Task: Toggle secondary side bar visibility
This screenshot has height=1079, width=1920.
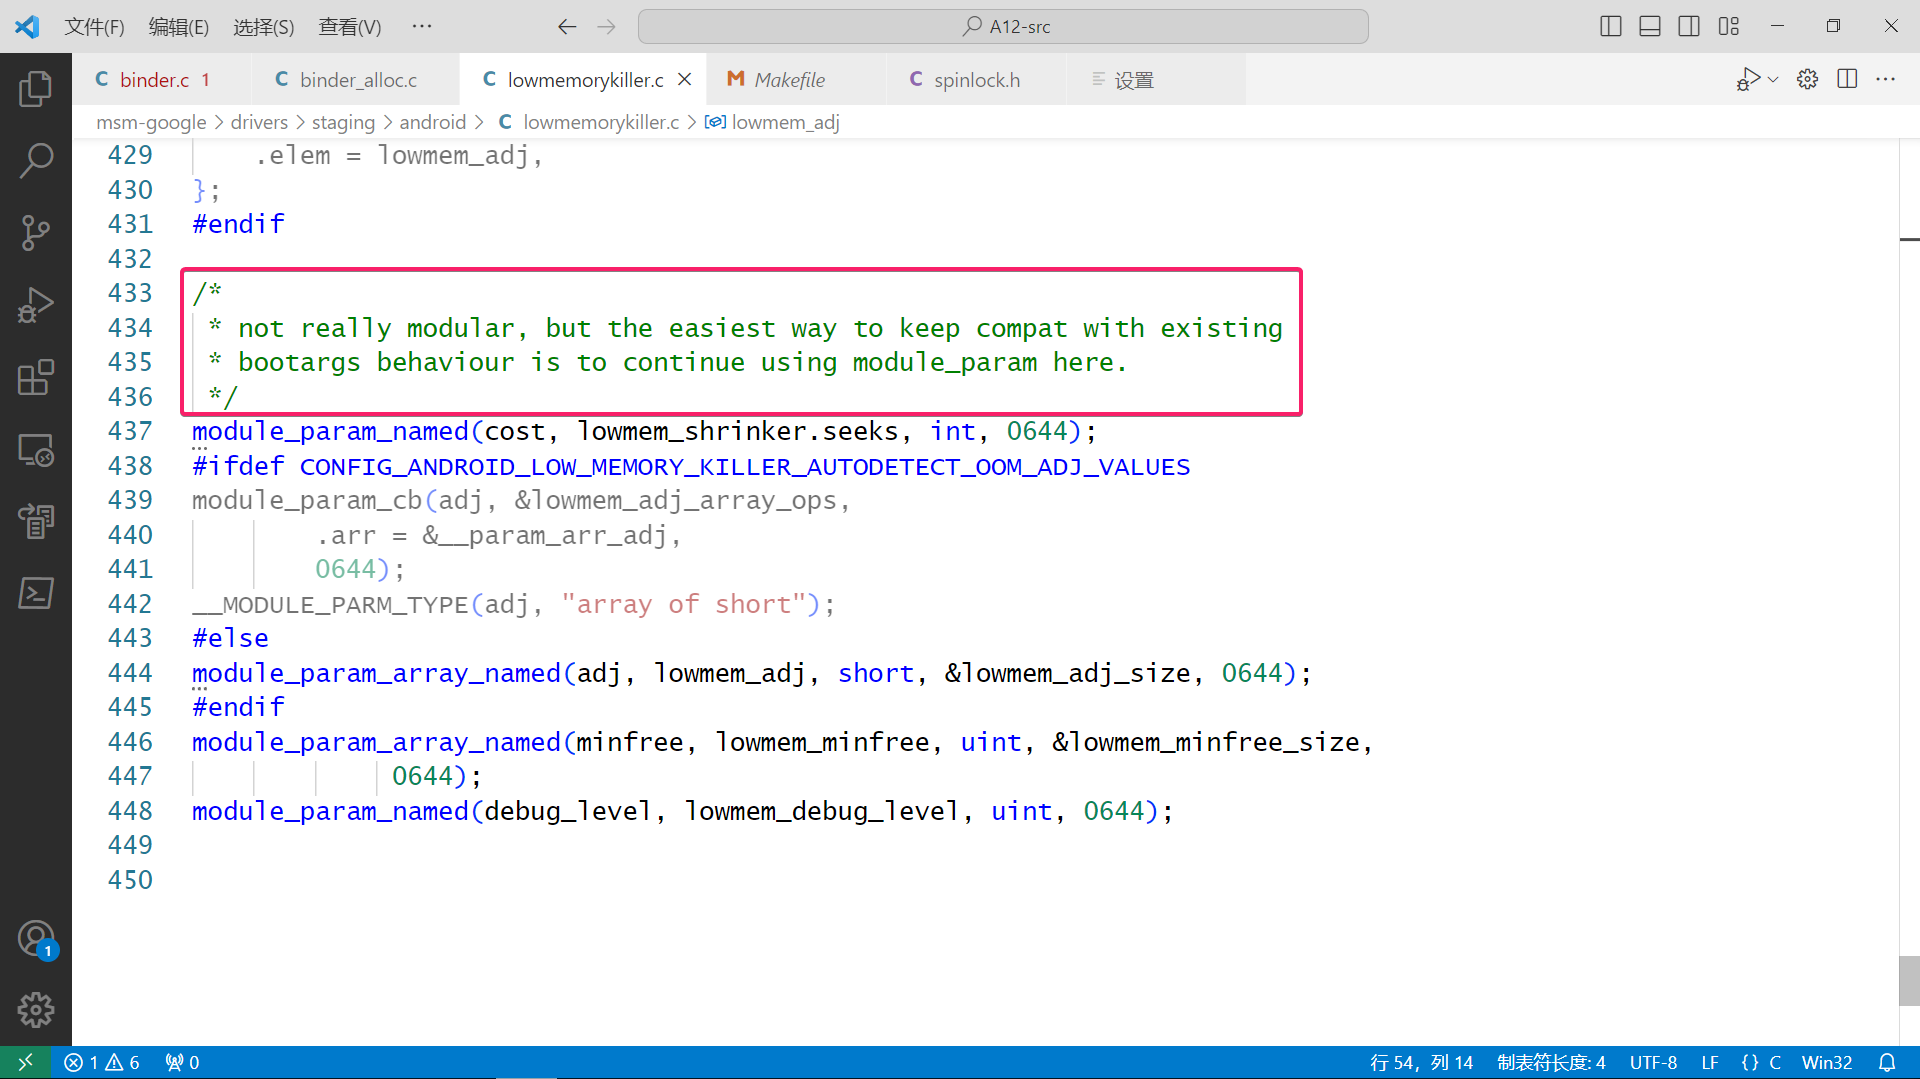Action: click(1689, 27)
